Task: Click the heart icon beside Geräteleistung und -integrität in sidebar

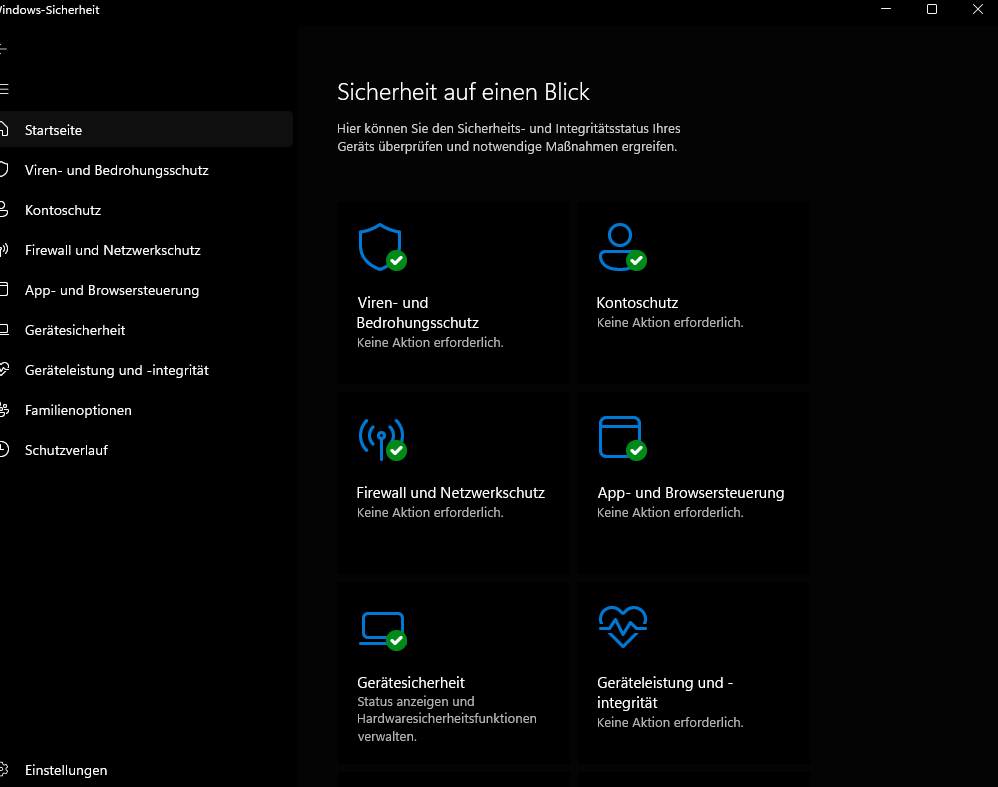Action: click(x=3, y=369)
